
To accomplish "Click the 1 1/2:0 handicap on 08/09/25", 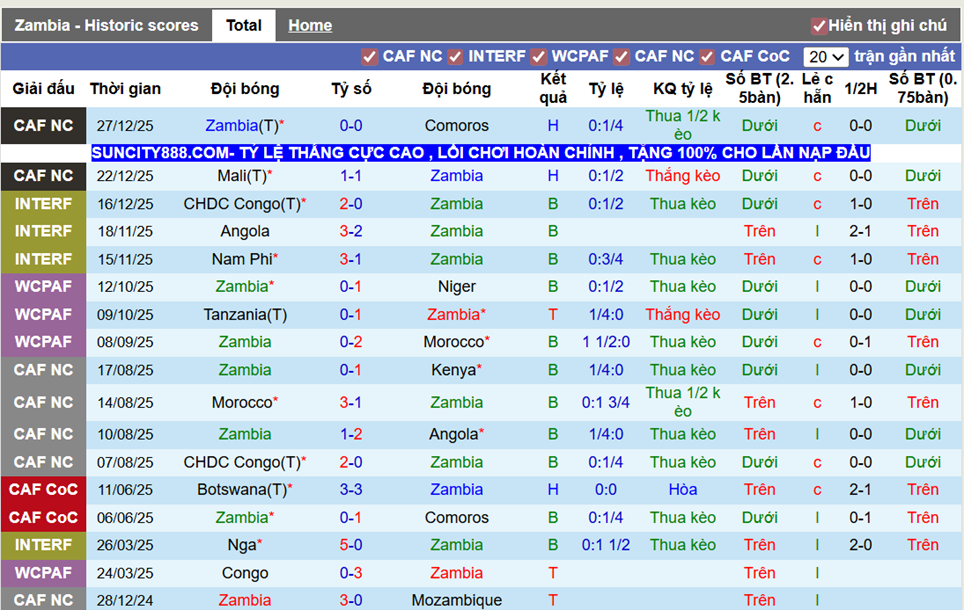I will pyautogui.click(x=606, y=342).
